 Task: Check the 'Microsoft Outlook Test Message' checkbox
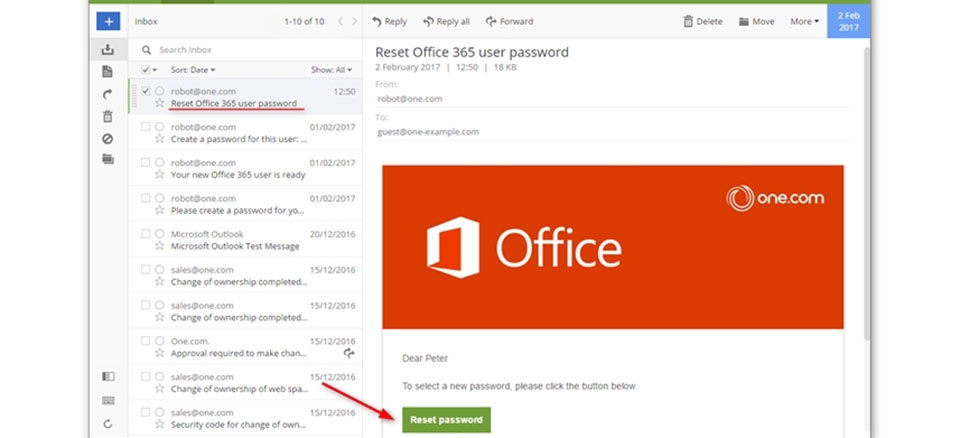click(x=146, y=234)
